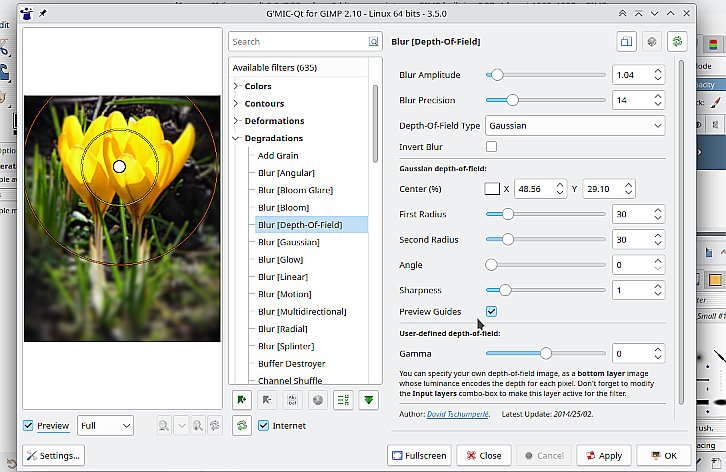The width and height of the screenshot is (726, 472).
Task: Select Blur [Gaussian] in filter list
Action: (288, 242)
